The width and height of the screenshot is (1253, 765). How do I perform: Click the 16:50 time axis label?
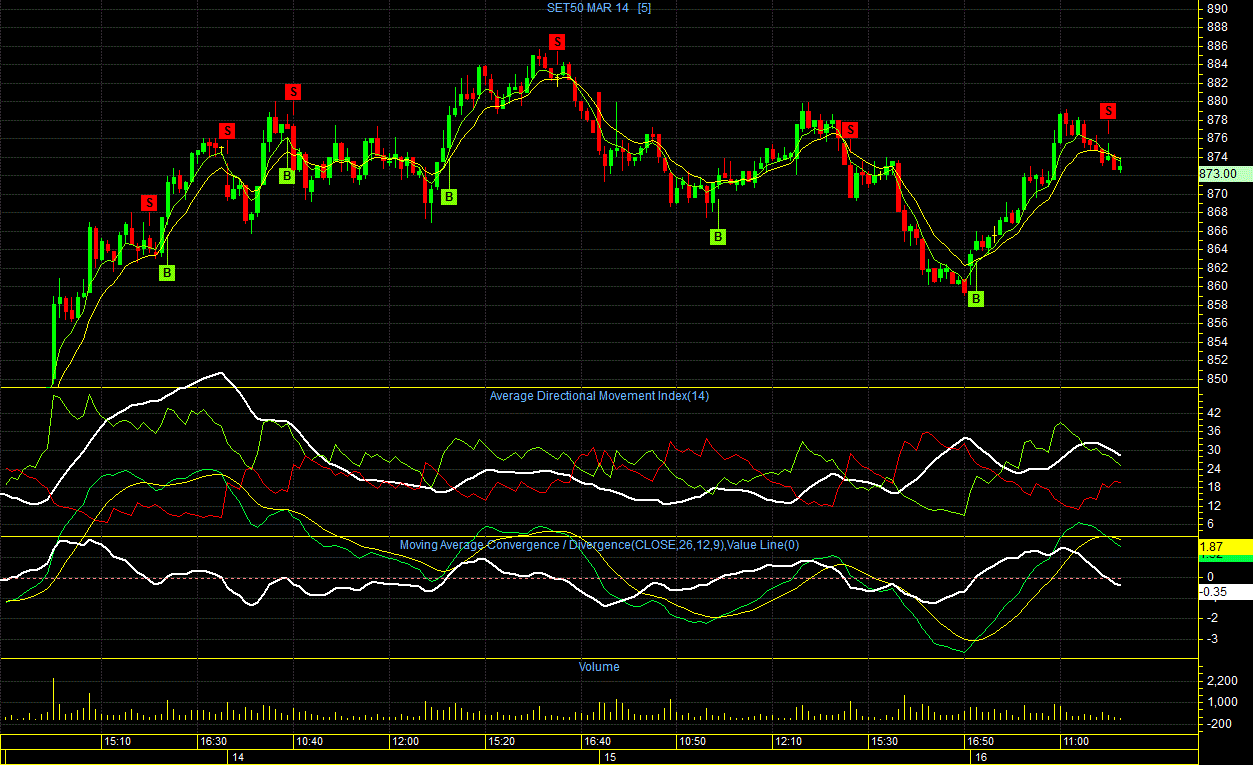[x=979, y=742]
